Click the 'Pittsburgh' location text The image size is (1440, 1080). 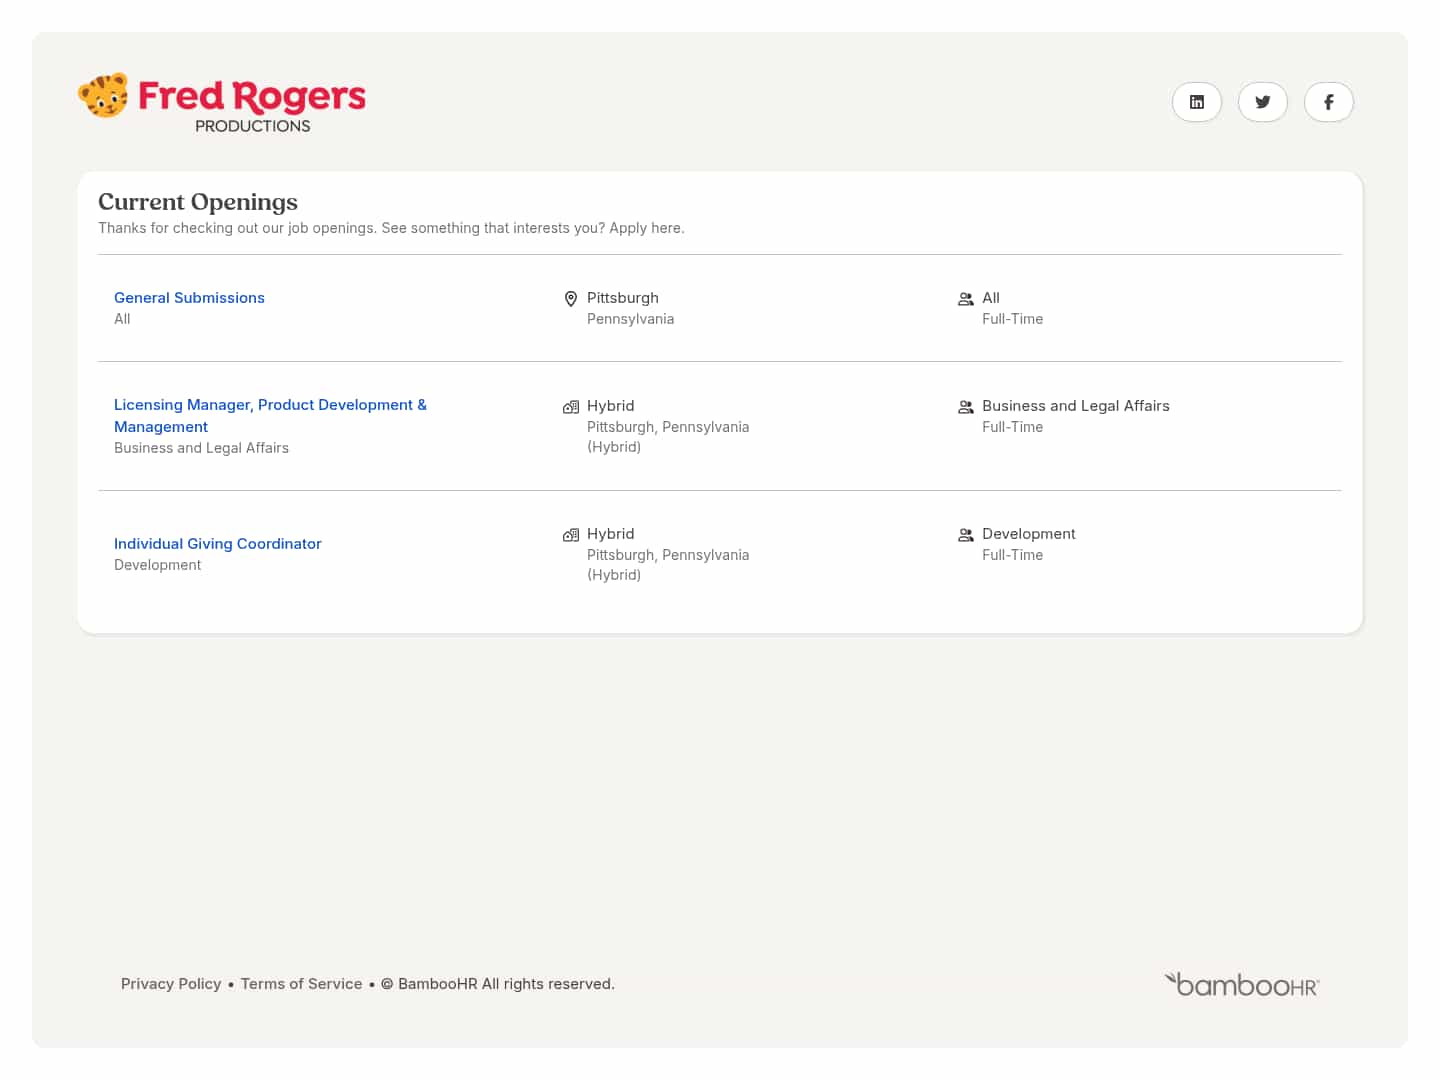623,298
